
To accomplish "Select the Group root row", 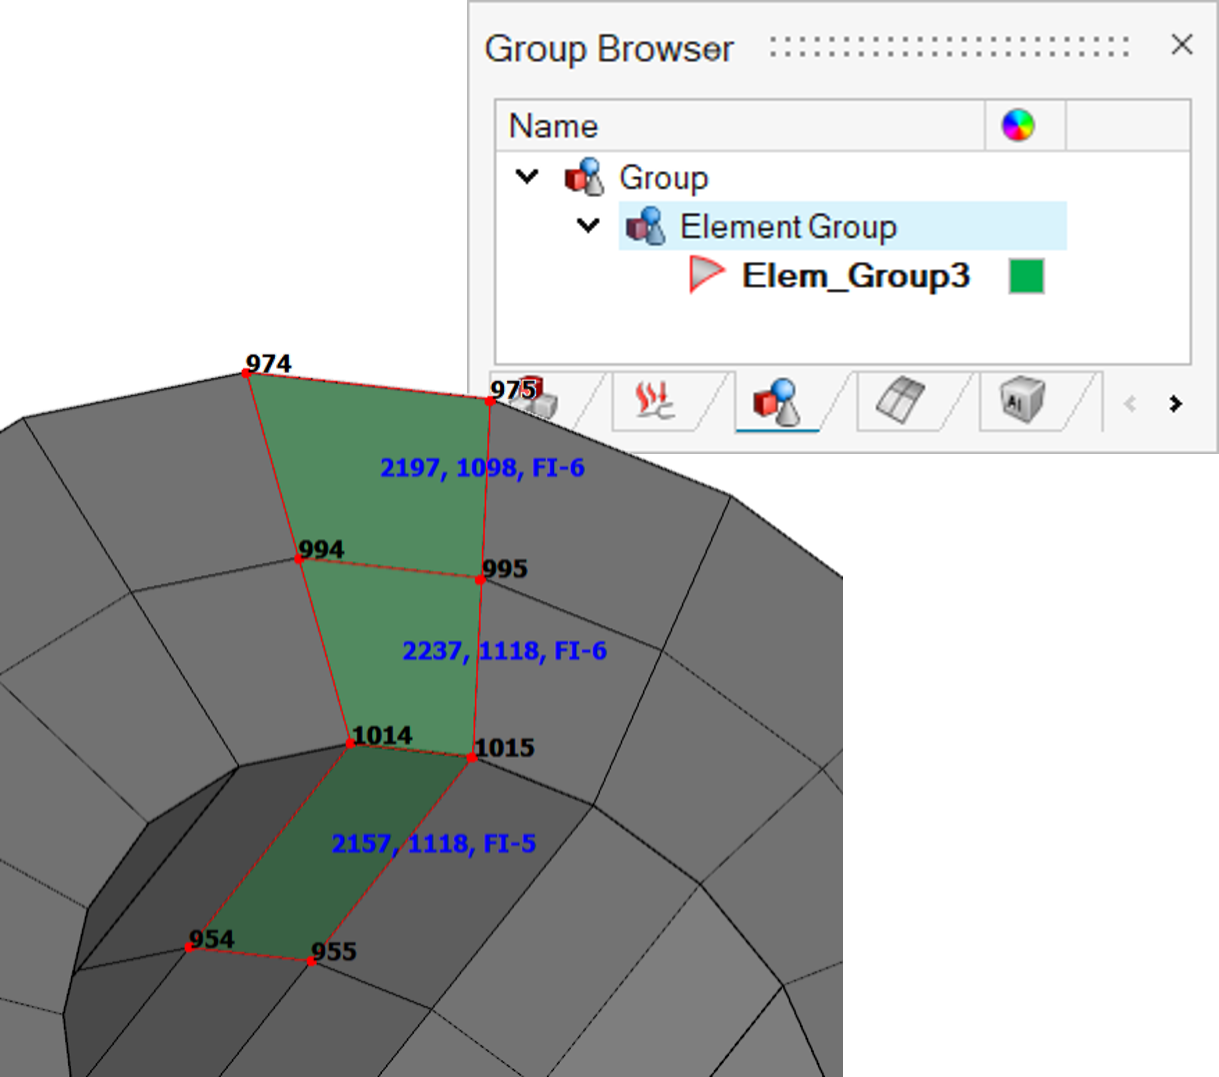I will [663, 178].
